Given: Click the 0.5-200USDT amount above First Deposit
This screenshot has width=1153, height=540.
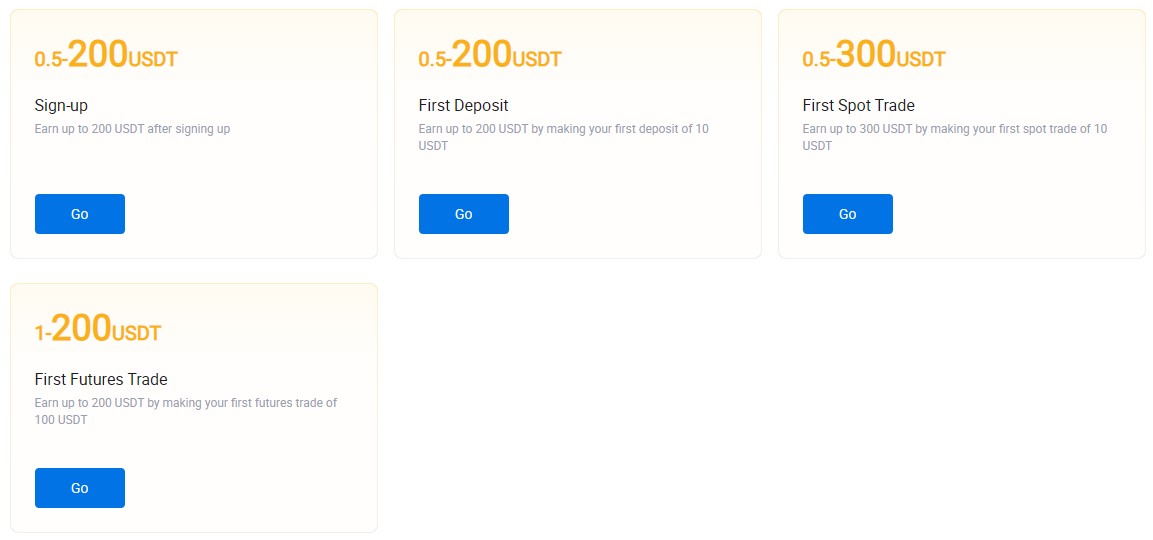Looking at the screenshot, I should (490, 55).
